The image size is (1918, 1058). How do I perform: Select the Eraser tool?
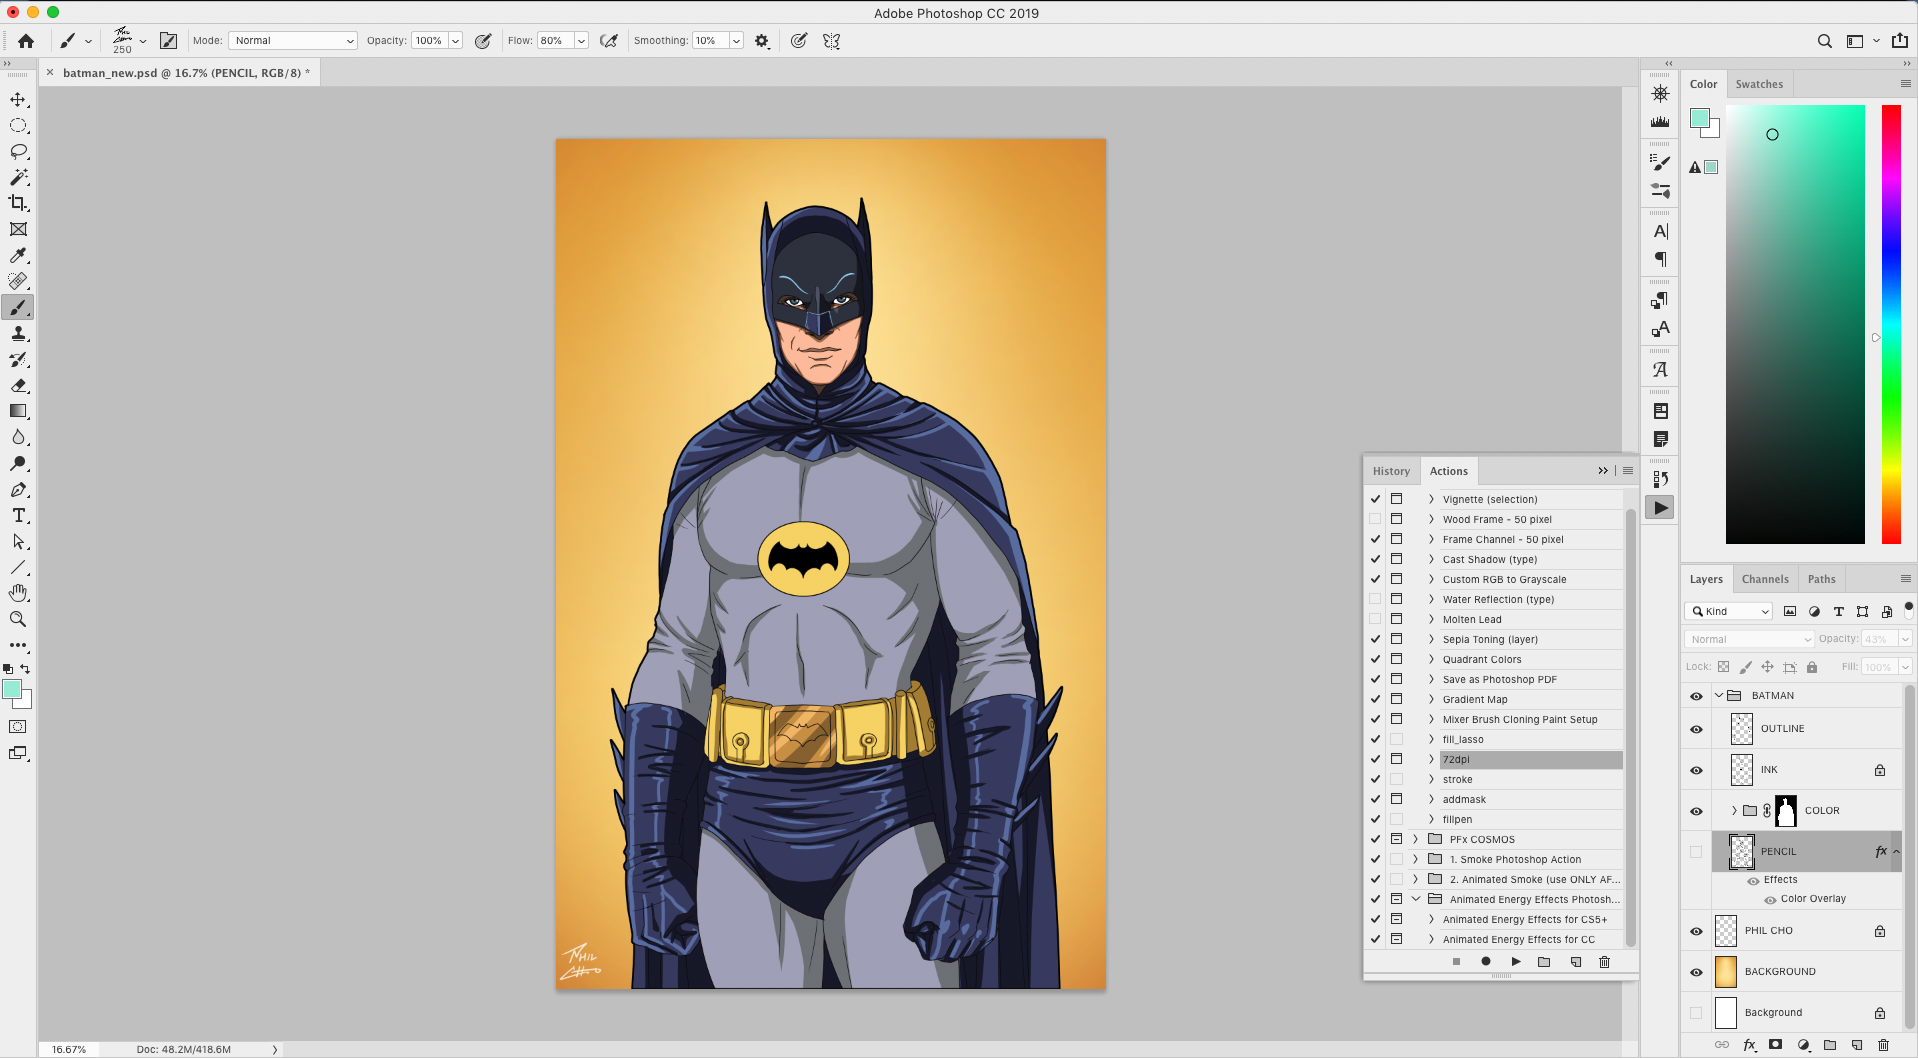[18, 385]
